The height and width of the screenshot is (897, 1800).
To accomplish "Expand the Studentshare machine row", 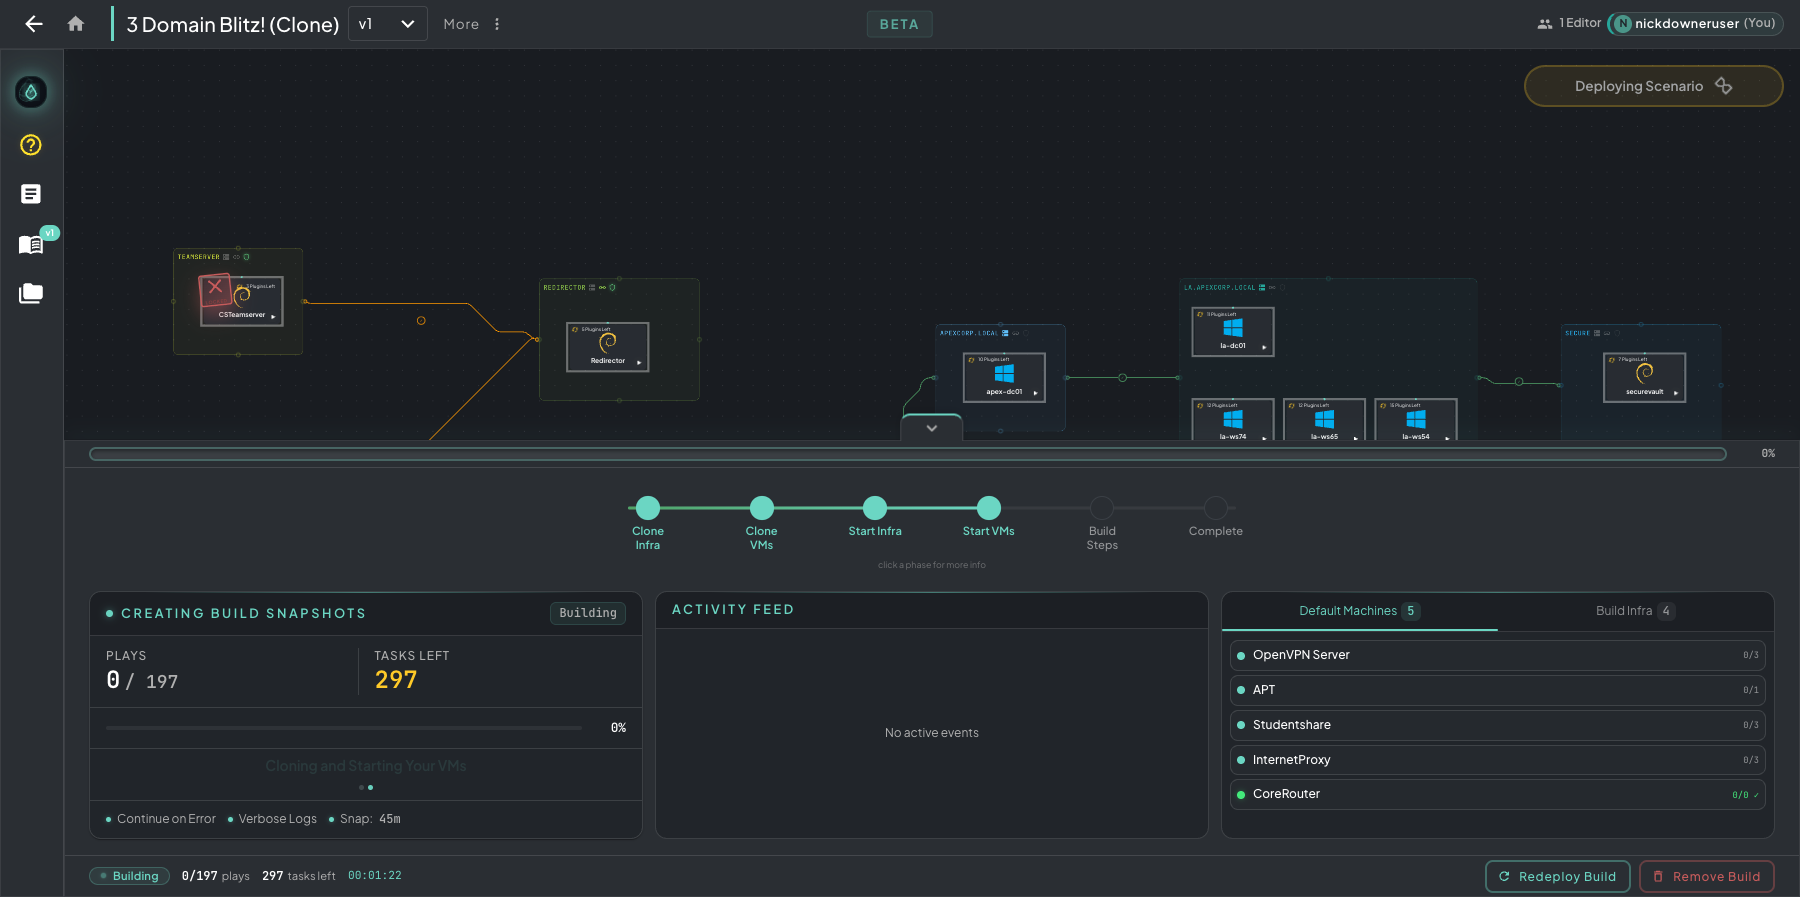I will coord(1497,725).
